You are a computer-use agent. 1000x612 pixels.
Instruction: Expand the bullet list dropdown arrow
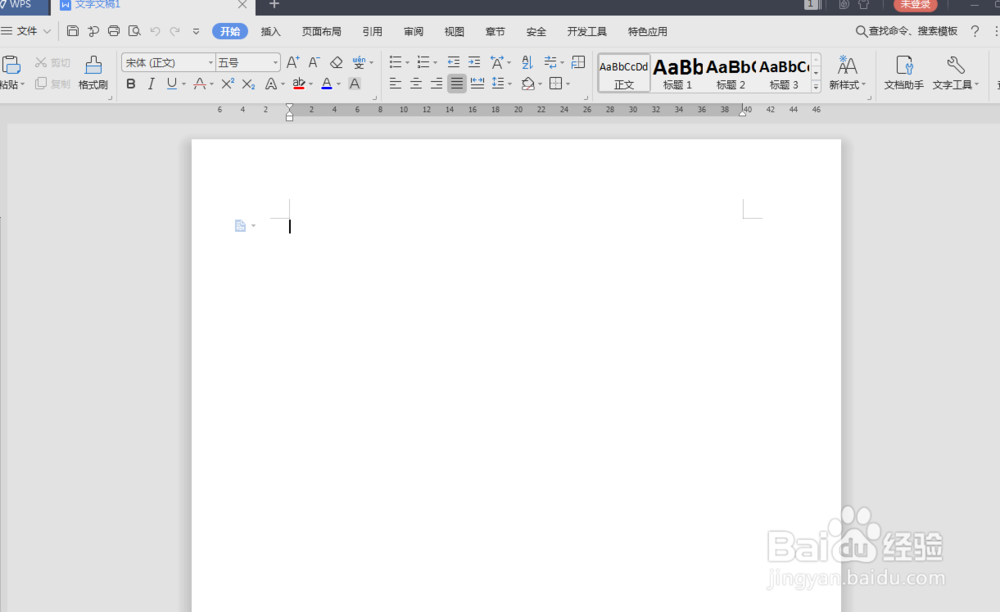[x=408, y=62]
